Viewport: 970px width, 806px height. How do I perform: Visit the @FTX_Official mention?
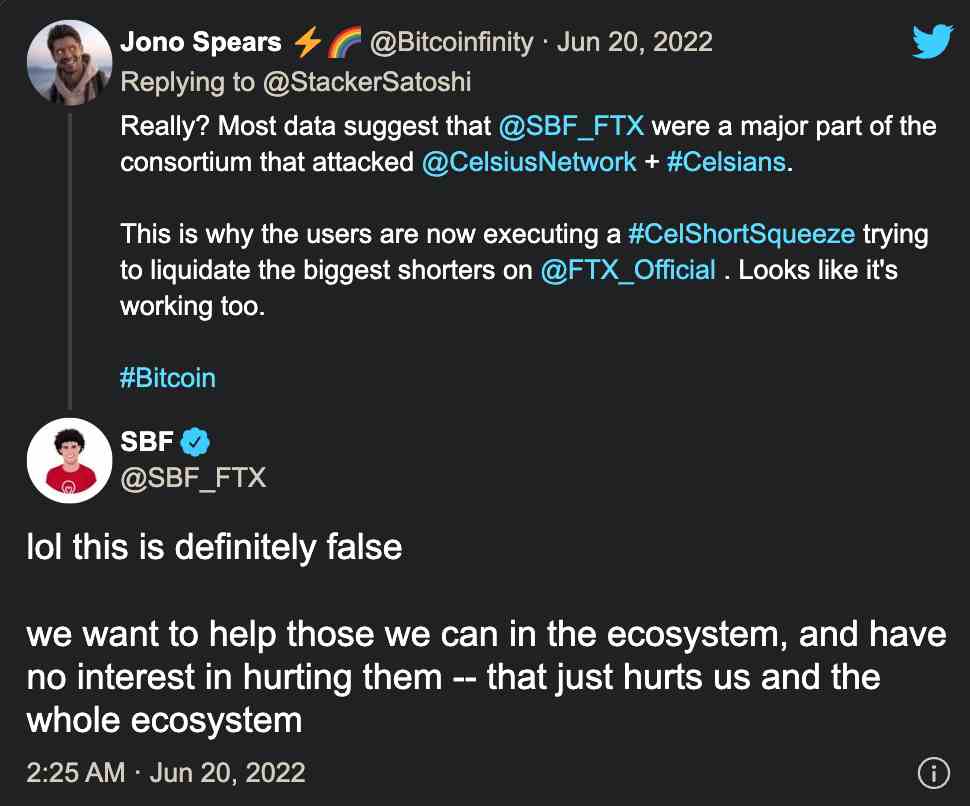click(628, 270)
